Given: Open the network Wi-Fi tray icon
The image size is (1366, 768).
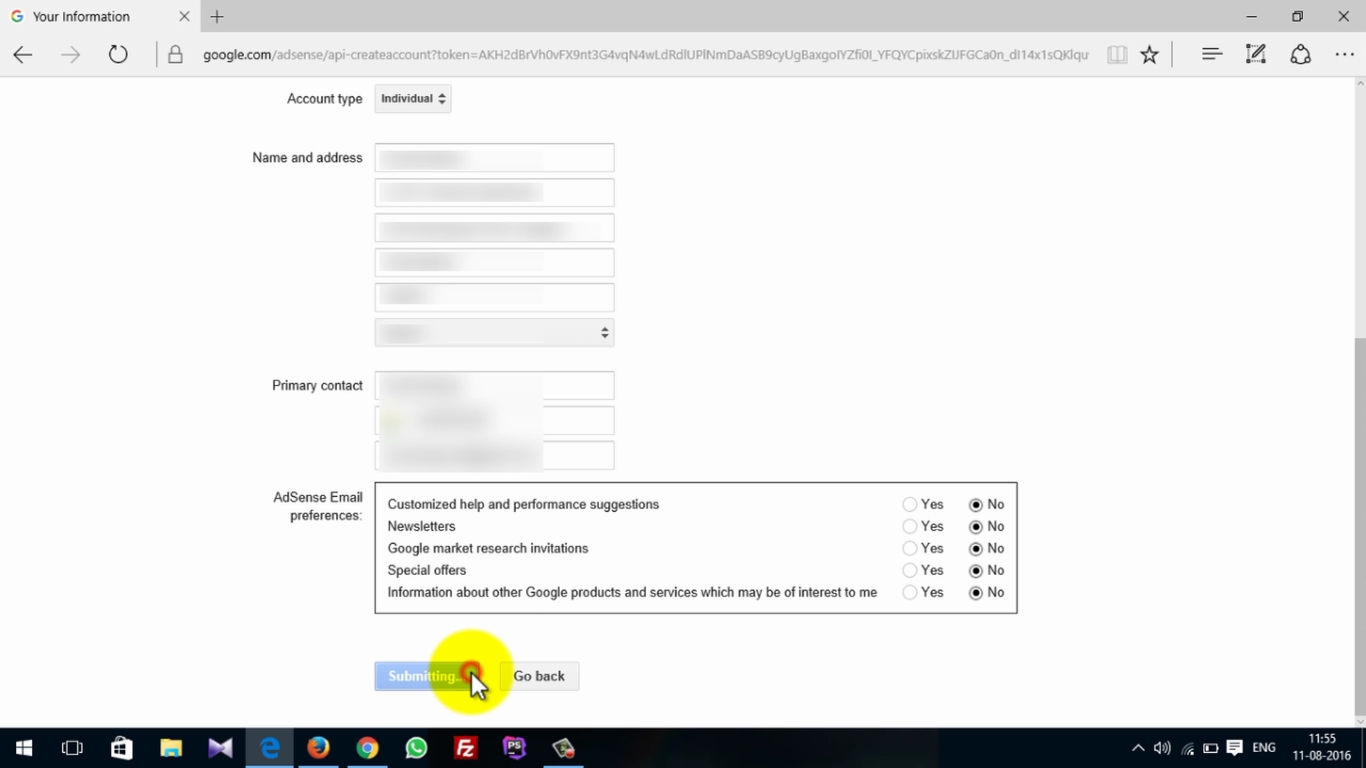Looking at the screenshot, I should [1187, 748].
